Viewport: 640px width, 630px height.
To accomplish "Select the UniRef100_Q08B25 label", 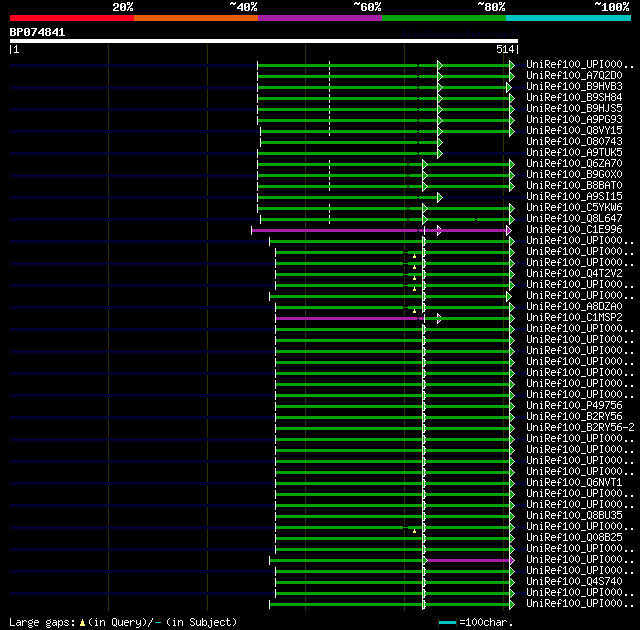I will [574, 538].
